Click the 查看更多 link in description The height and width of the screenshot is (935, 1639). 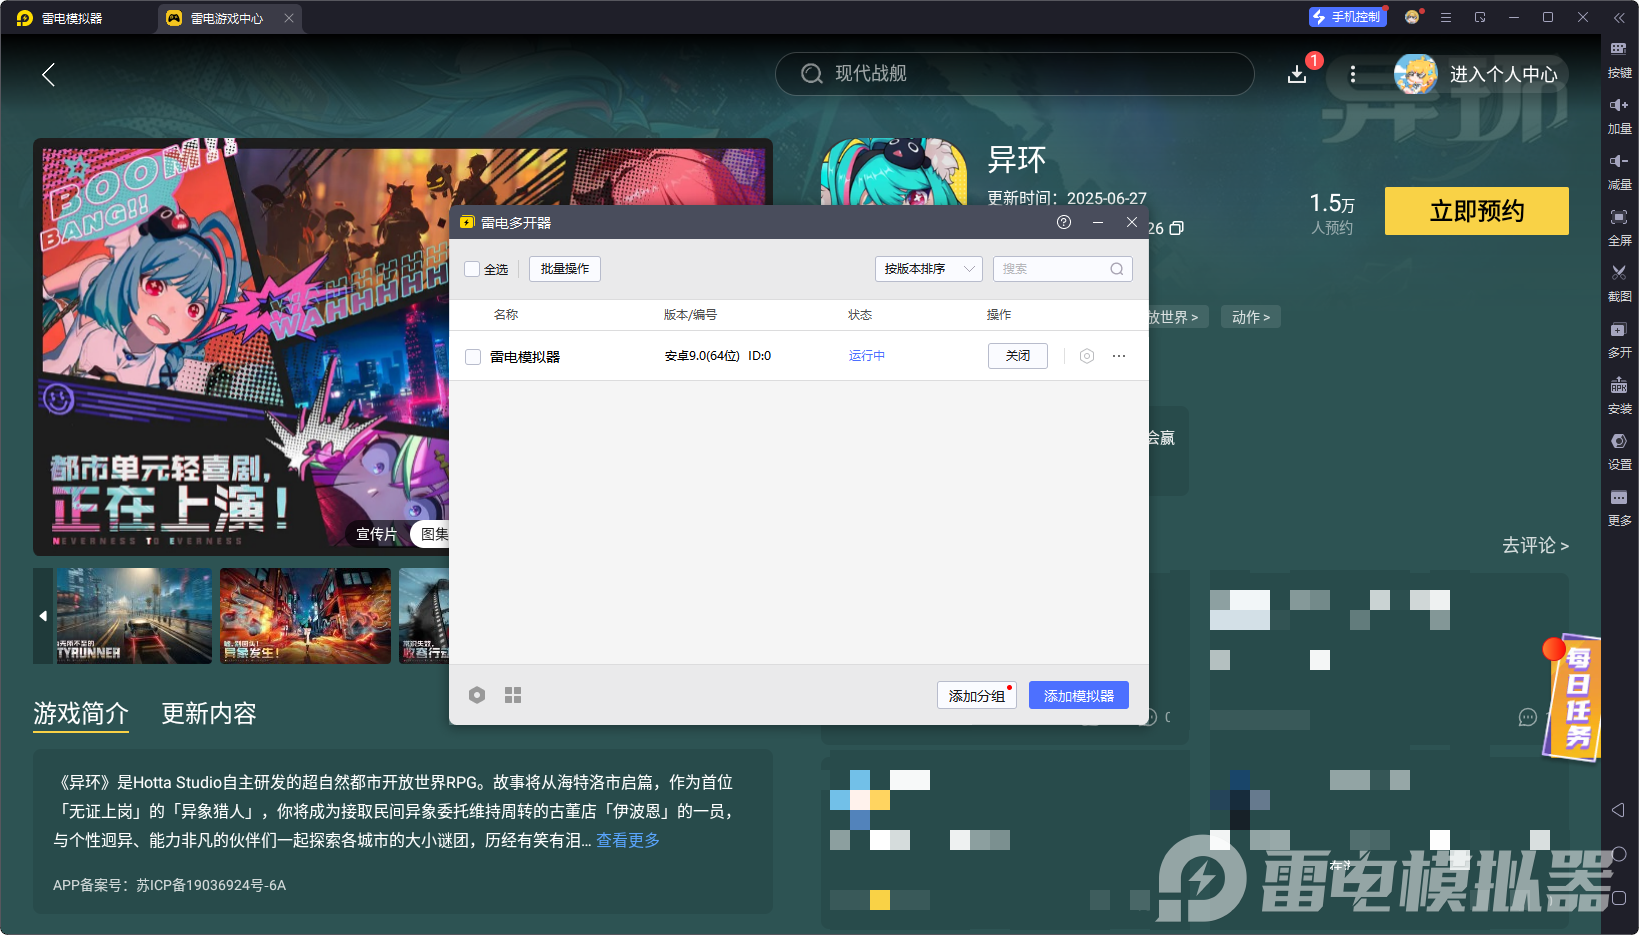coord(628,840)
